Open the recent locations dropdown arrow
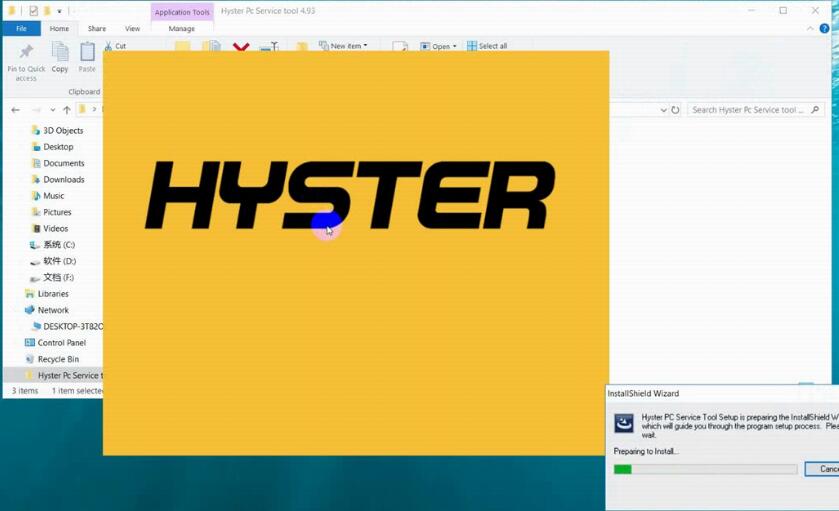This screenshot has height=511, width=839. [52, 110]
